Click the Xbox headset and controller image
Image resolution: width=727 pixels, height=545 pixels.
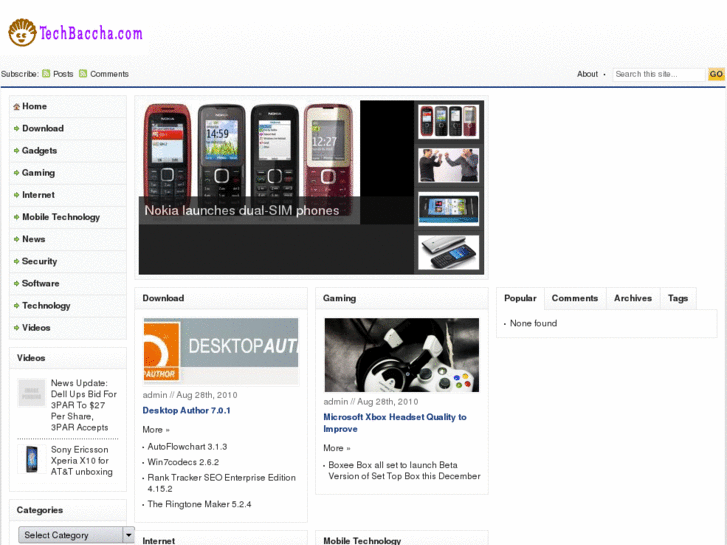(402, 355)
